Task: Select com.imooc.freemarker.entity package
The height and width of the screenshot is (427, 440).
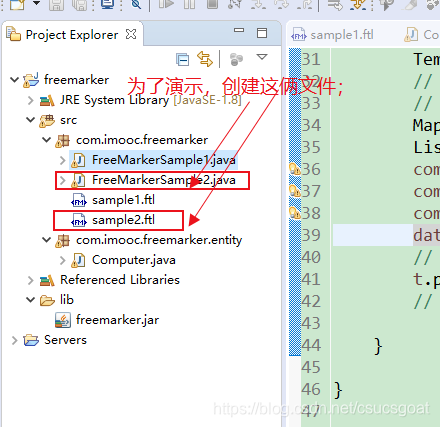Action: point(159,240)
